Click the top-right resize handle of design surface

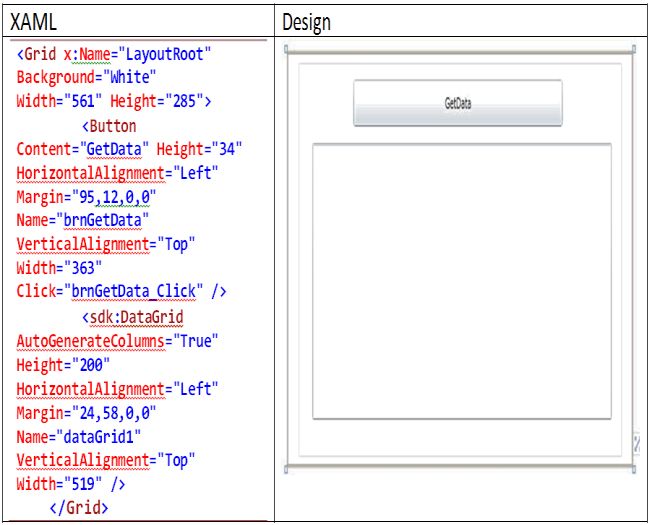point(634,49)
